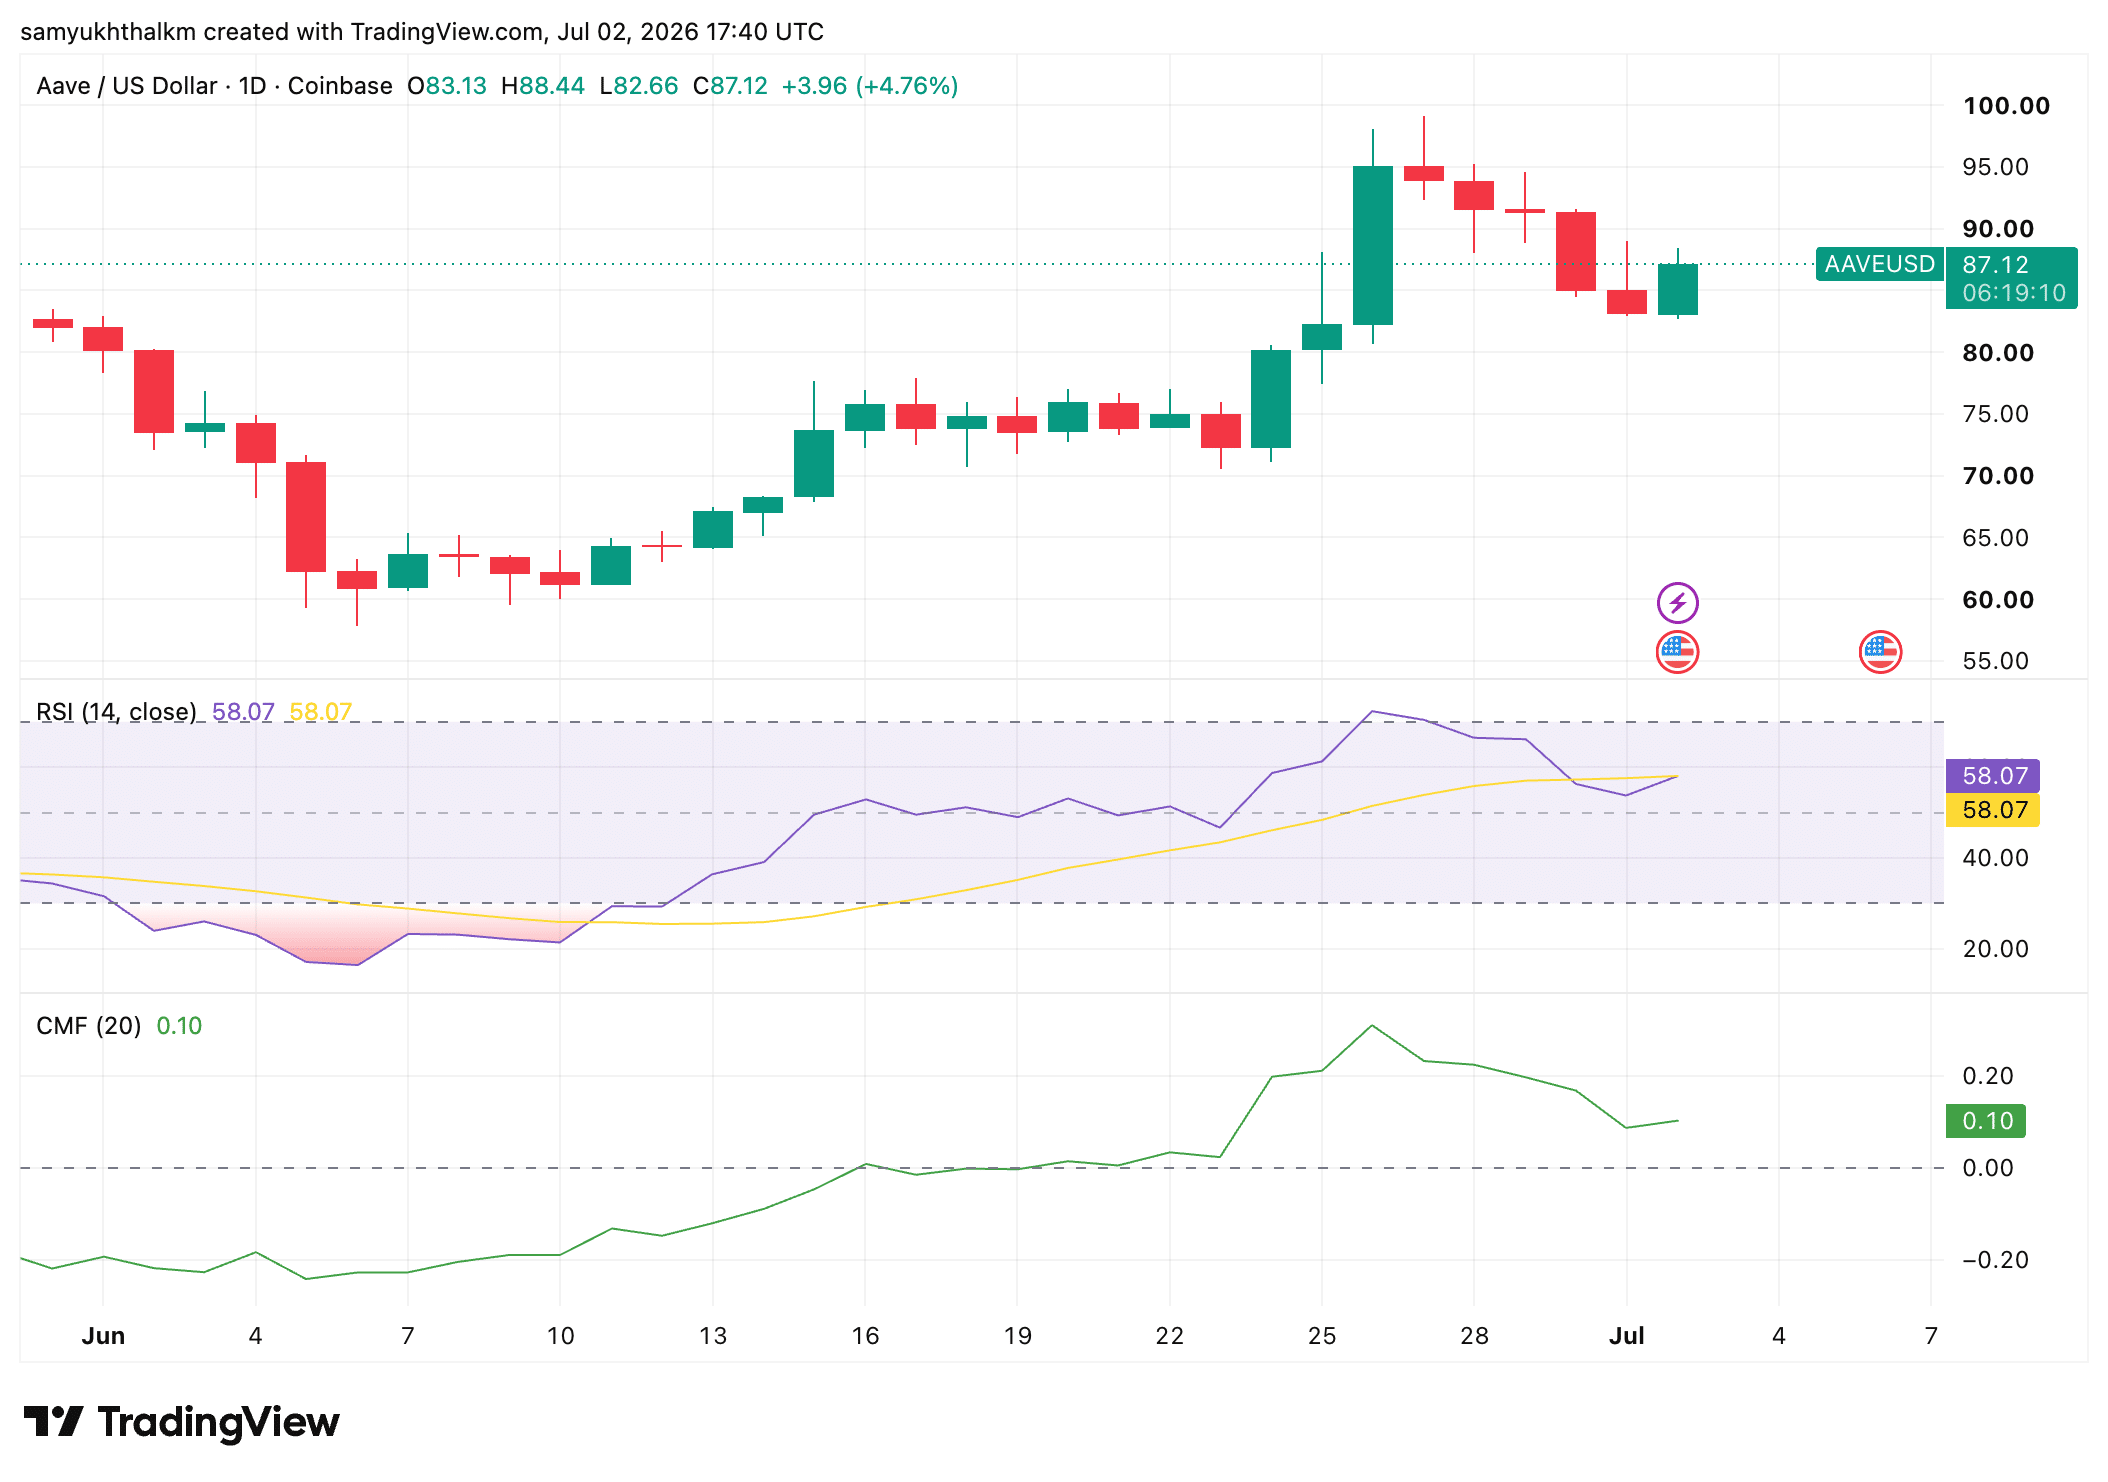Click the 87.12 current price label
Image resolution: width=2108 pixels, height=1482 pixels.
tap(1995, 264)
